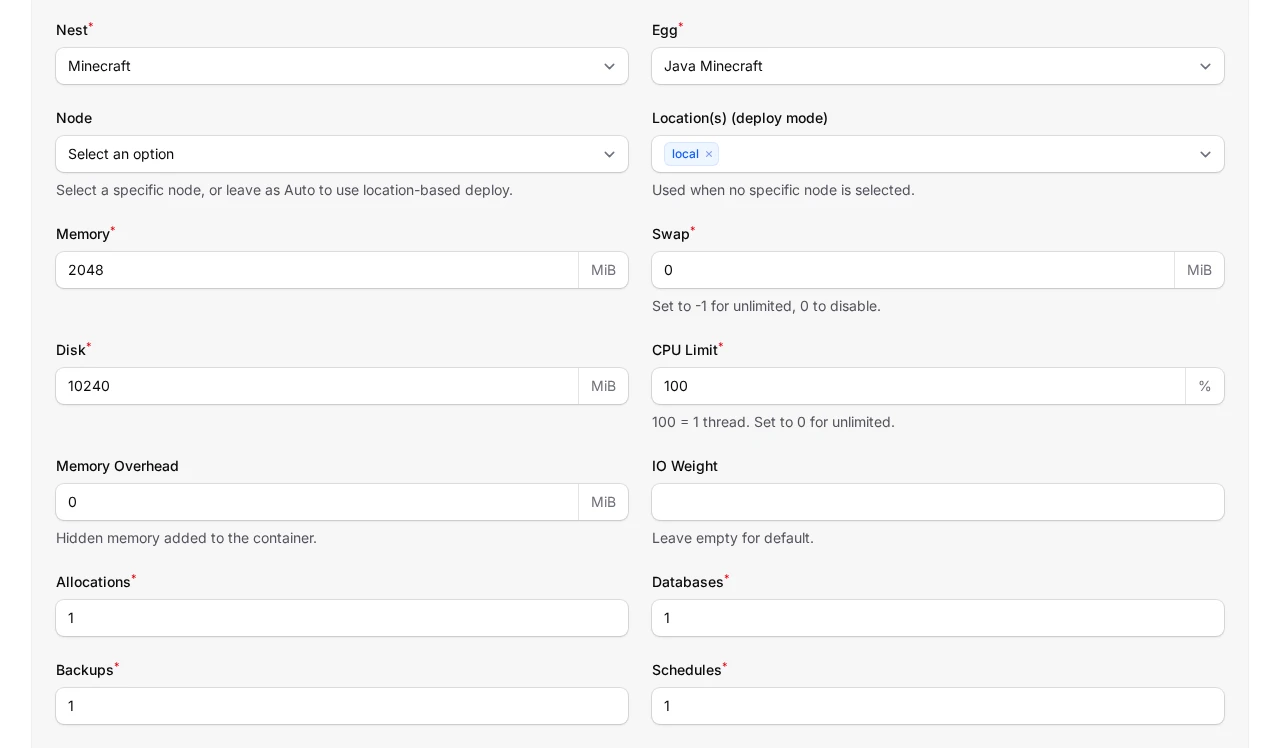Click the MiB suffix beside Disk

point(603,386)
